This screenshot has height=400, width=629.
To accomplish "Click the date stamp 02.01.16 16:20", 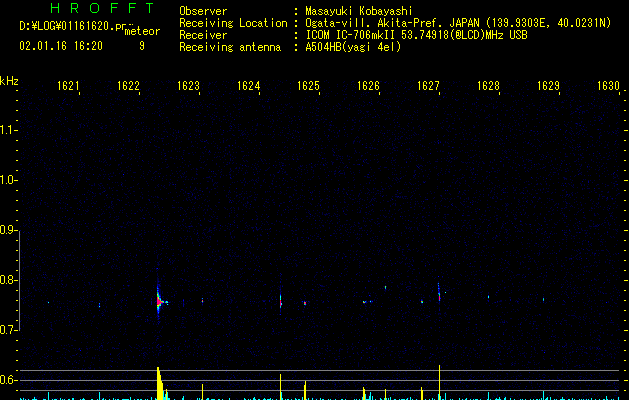I will point(61,46).
